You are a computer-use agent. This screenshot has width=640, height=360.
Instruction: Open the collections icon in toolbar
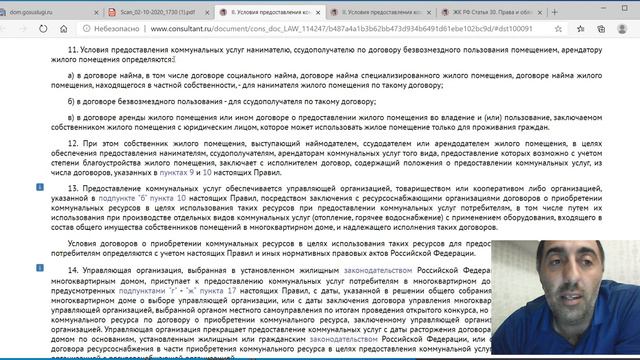click(x=601, y=29)
